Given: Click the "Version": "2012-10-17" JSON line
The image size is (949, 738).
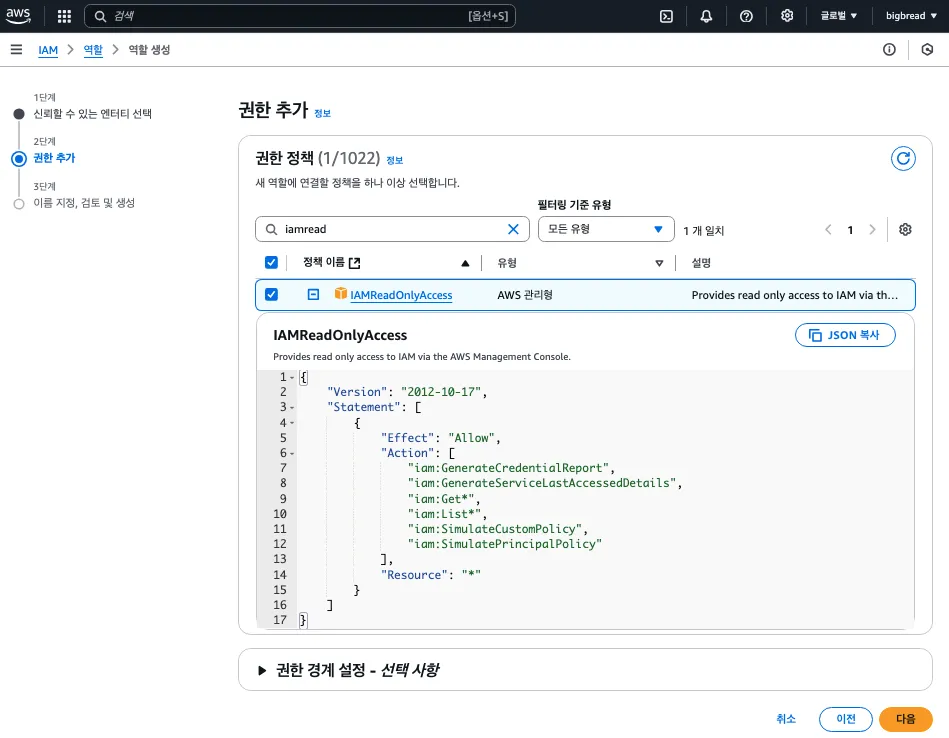Looking at the screenshot, I should pos(407,392).
